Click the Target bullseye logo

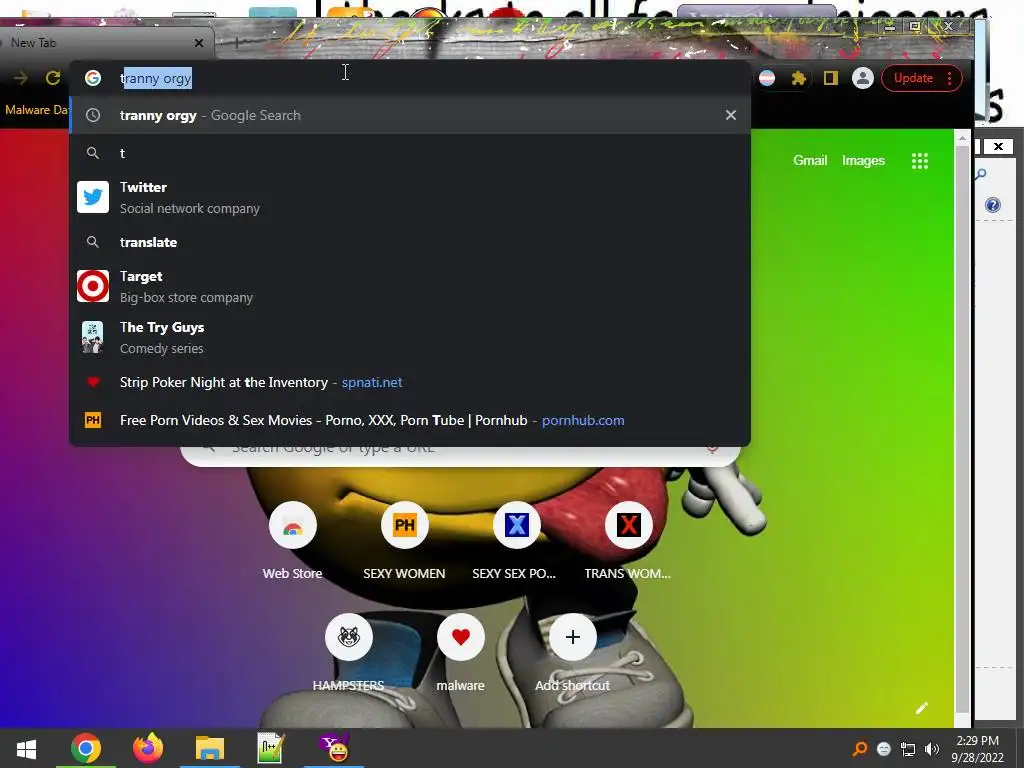point(93,286)
